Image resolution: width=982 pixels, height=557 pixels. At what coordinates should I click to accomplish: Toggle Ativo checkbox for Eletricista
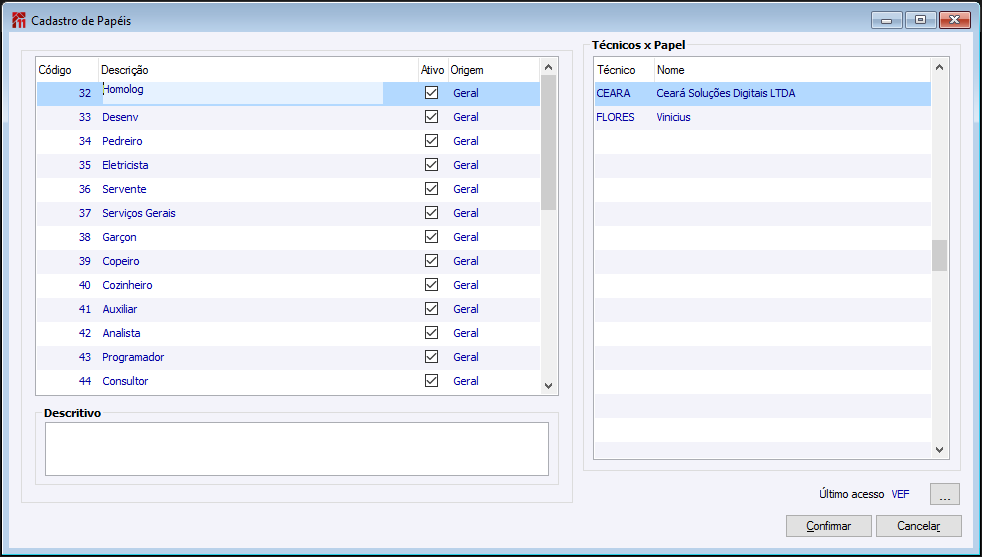point(432,165)
